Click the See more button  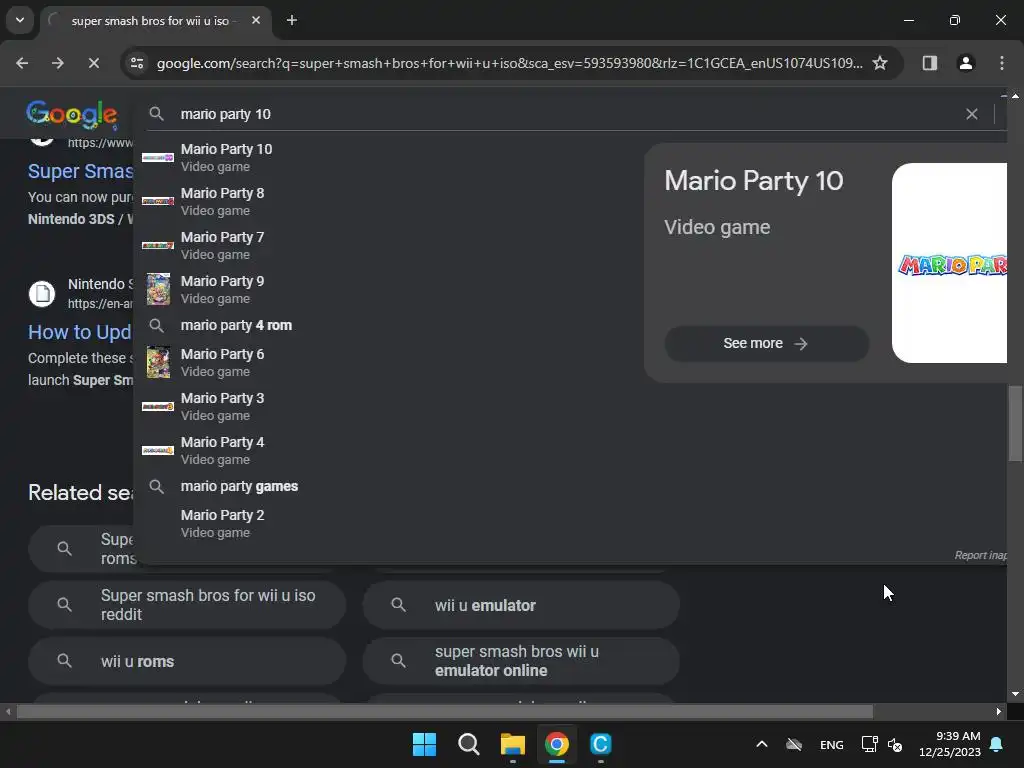(766, 344)
